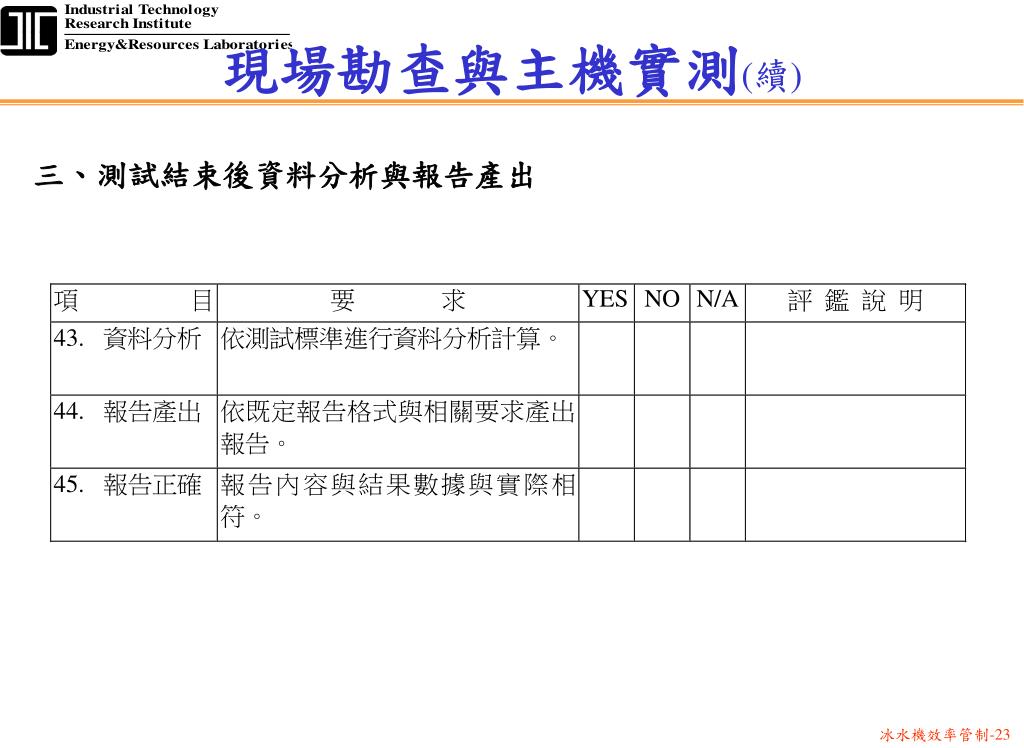Select the 'Energy&Resources Laboratories' text
1024x748 pixels.
point(178,44)
